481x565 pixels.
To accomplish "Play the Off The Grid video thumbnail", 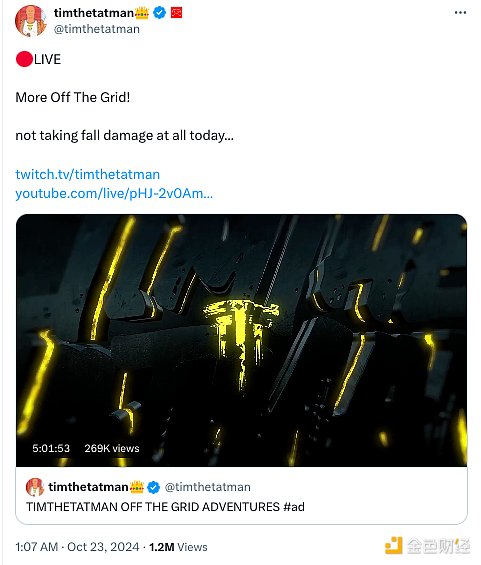I will pyautogui.click(x=241, y=340).
